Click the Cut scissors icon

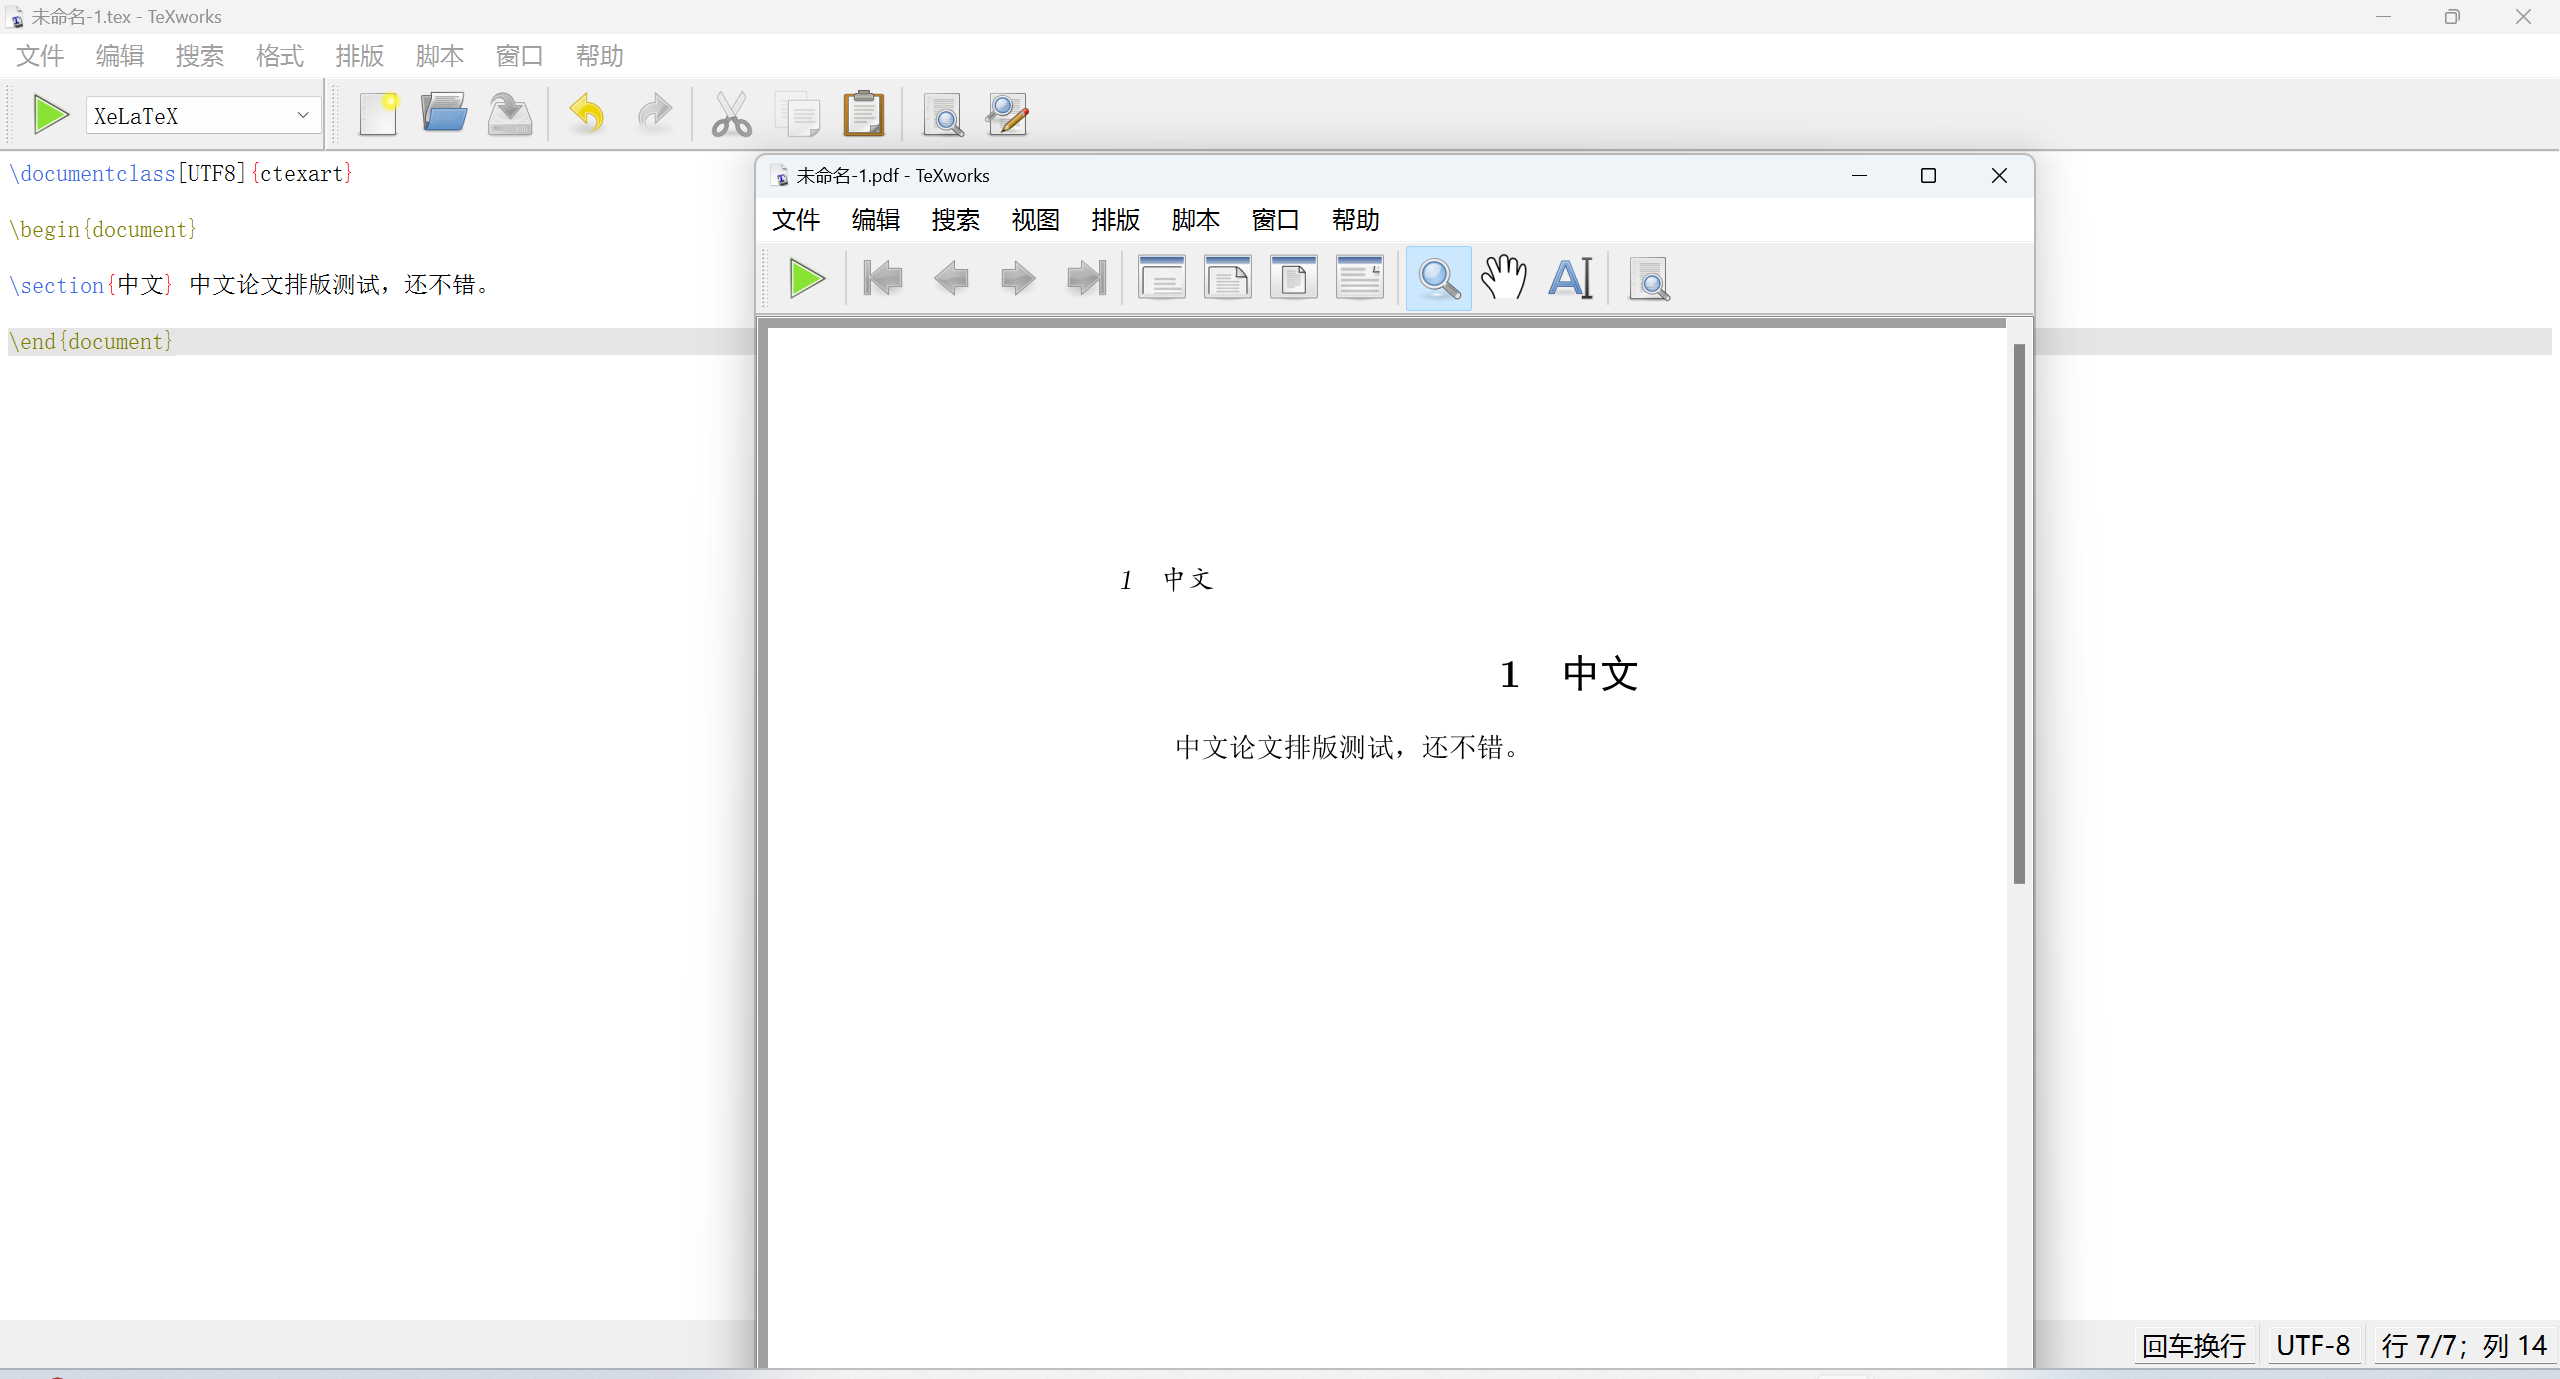[x=731, y=115]
